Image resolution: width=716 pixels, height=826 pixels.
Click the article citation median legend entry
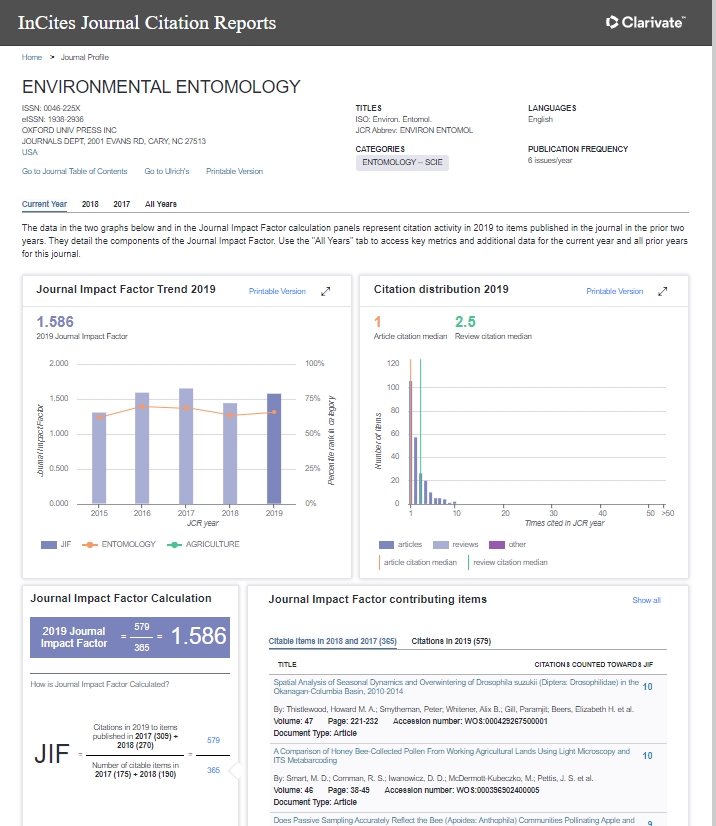tap(420, 562)
